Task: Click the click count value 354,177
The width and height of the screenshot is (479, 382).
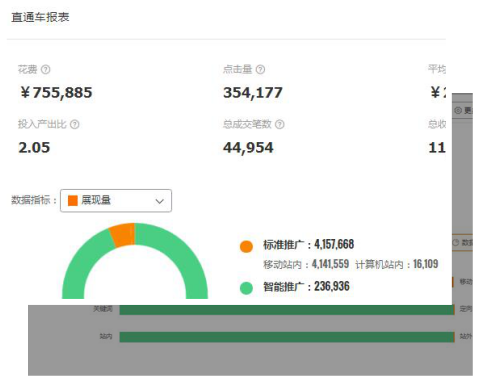Action: click(253, 93)
